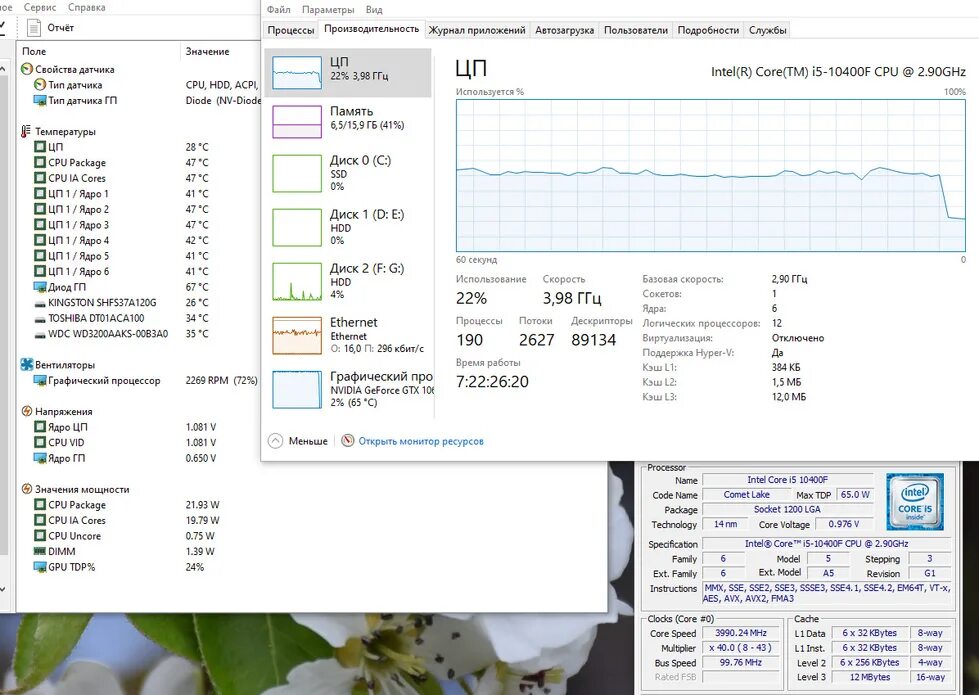Click the GPU TDP% row icon
The width and height of the screenshot is (979, 695).
39,567
